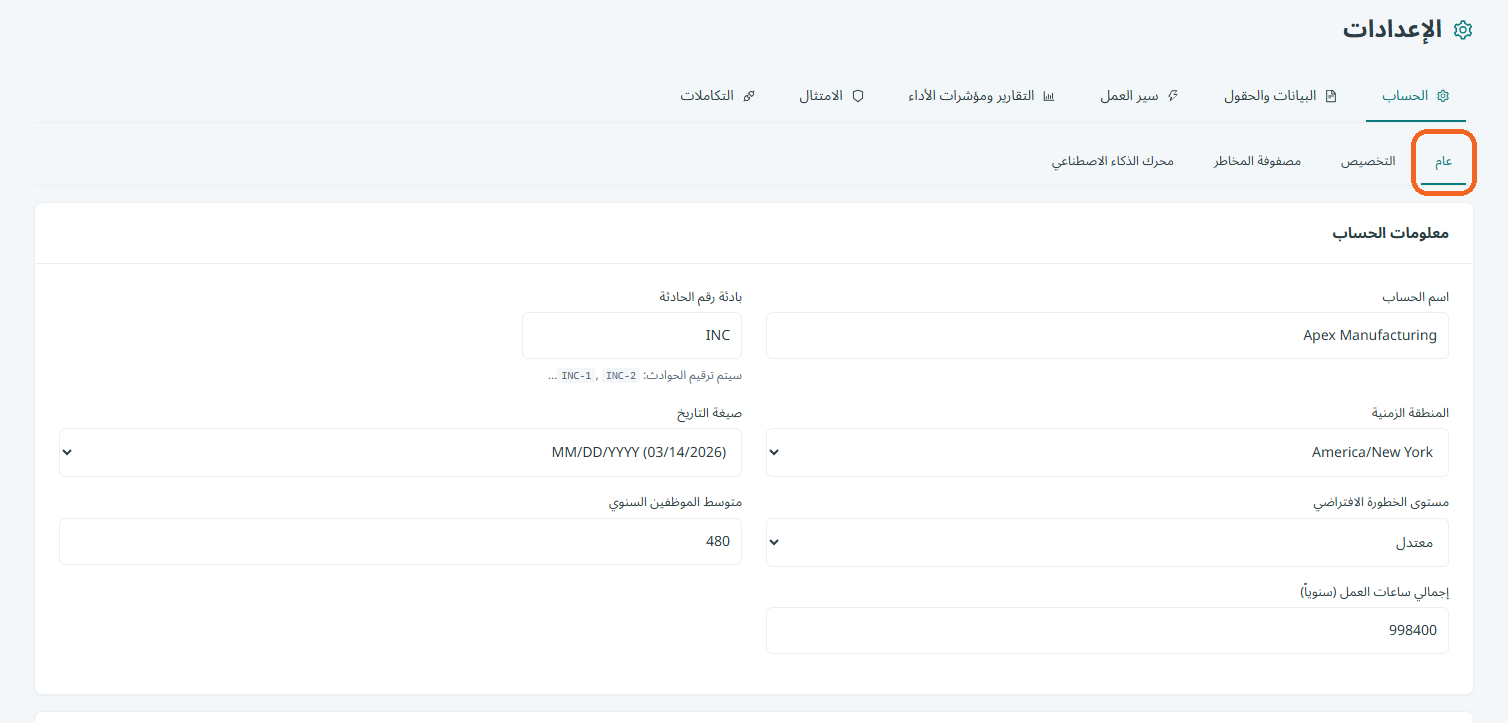The height and width of the screenshot is (723, 1508).
Task: Go to the التخصيص sub-tab
Action: [1368, 162]
